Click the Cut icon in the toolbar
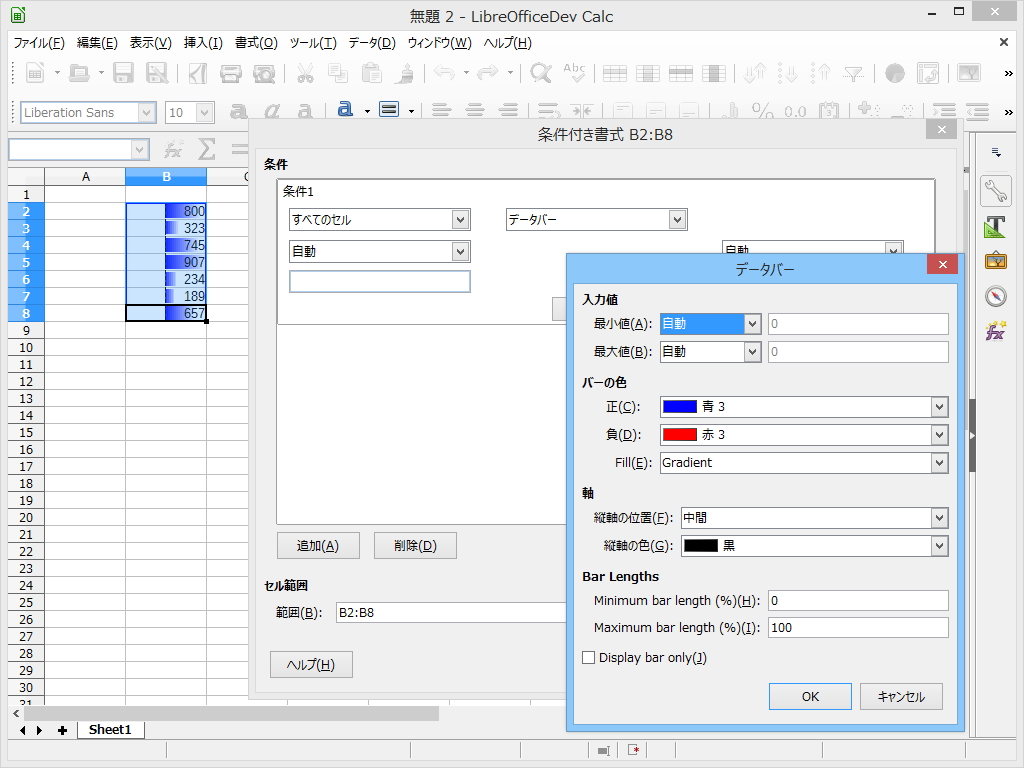Screen dimensions: 1024x768 pyautogui.click(x=305, y=73)
